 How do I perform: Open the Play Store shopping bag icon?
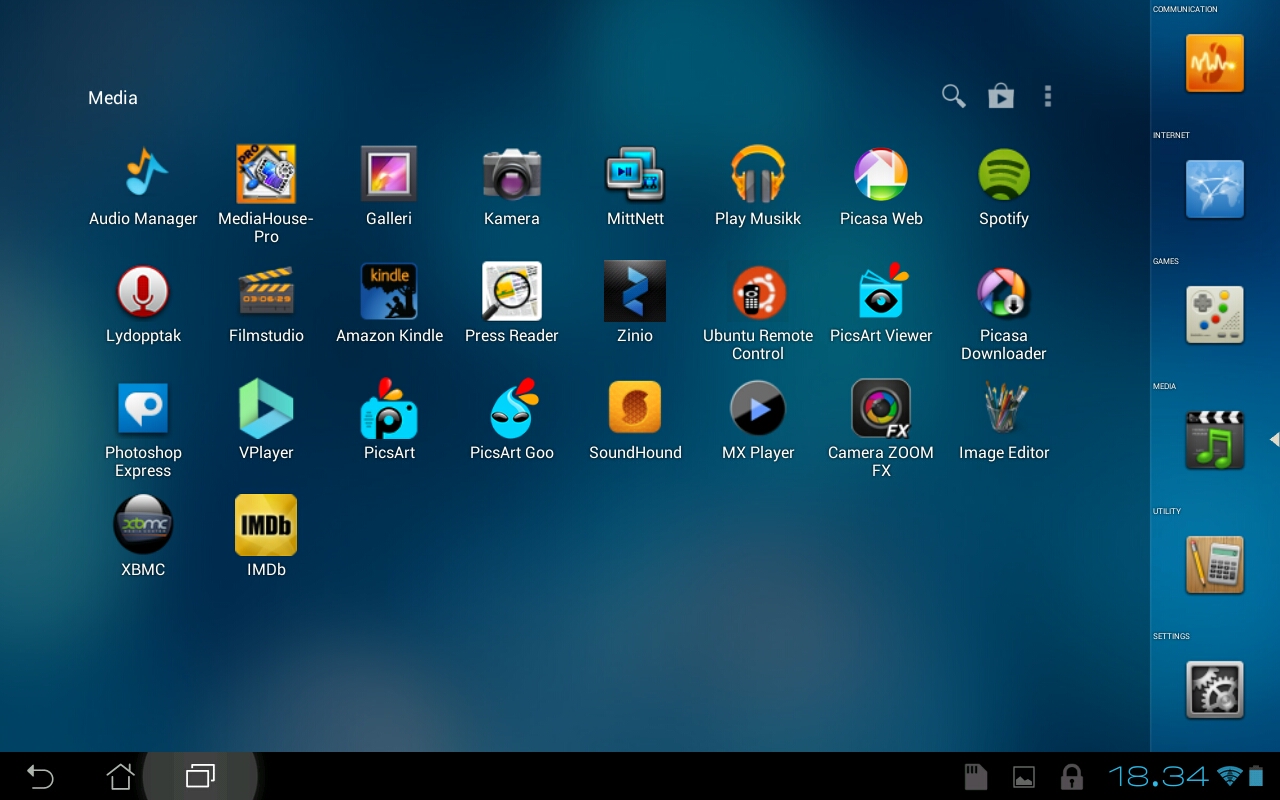(x=1001, y=96)
